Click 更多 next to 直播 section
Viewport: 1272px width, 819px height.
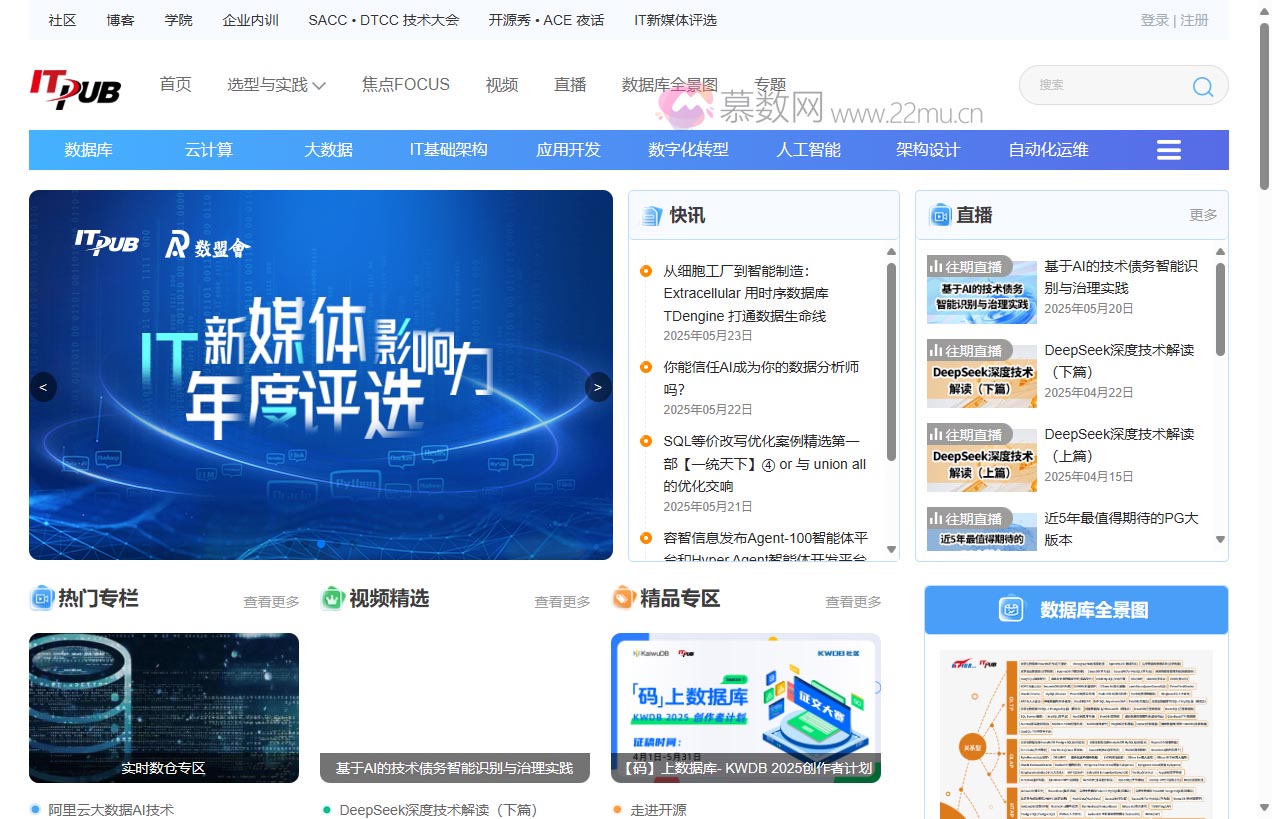point(1200,214)
